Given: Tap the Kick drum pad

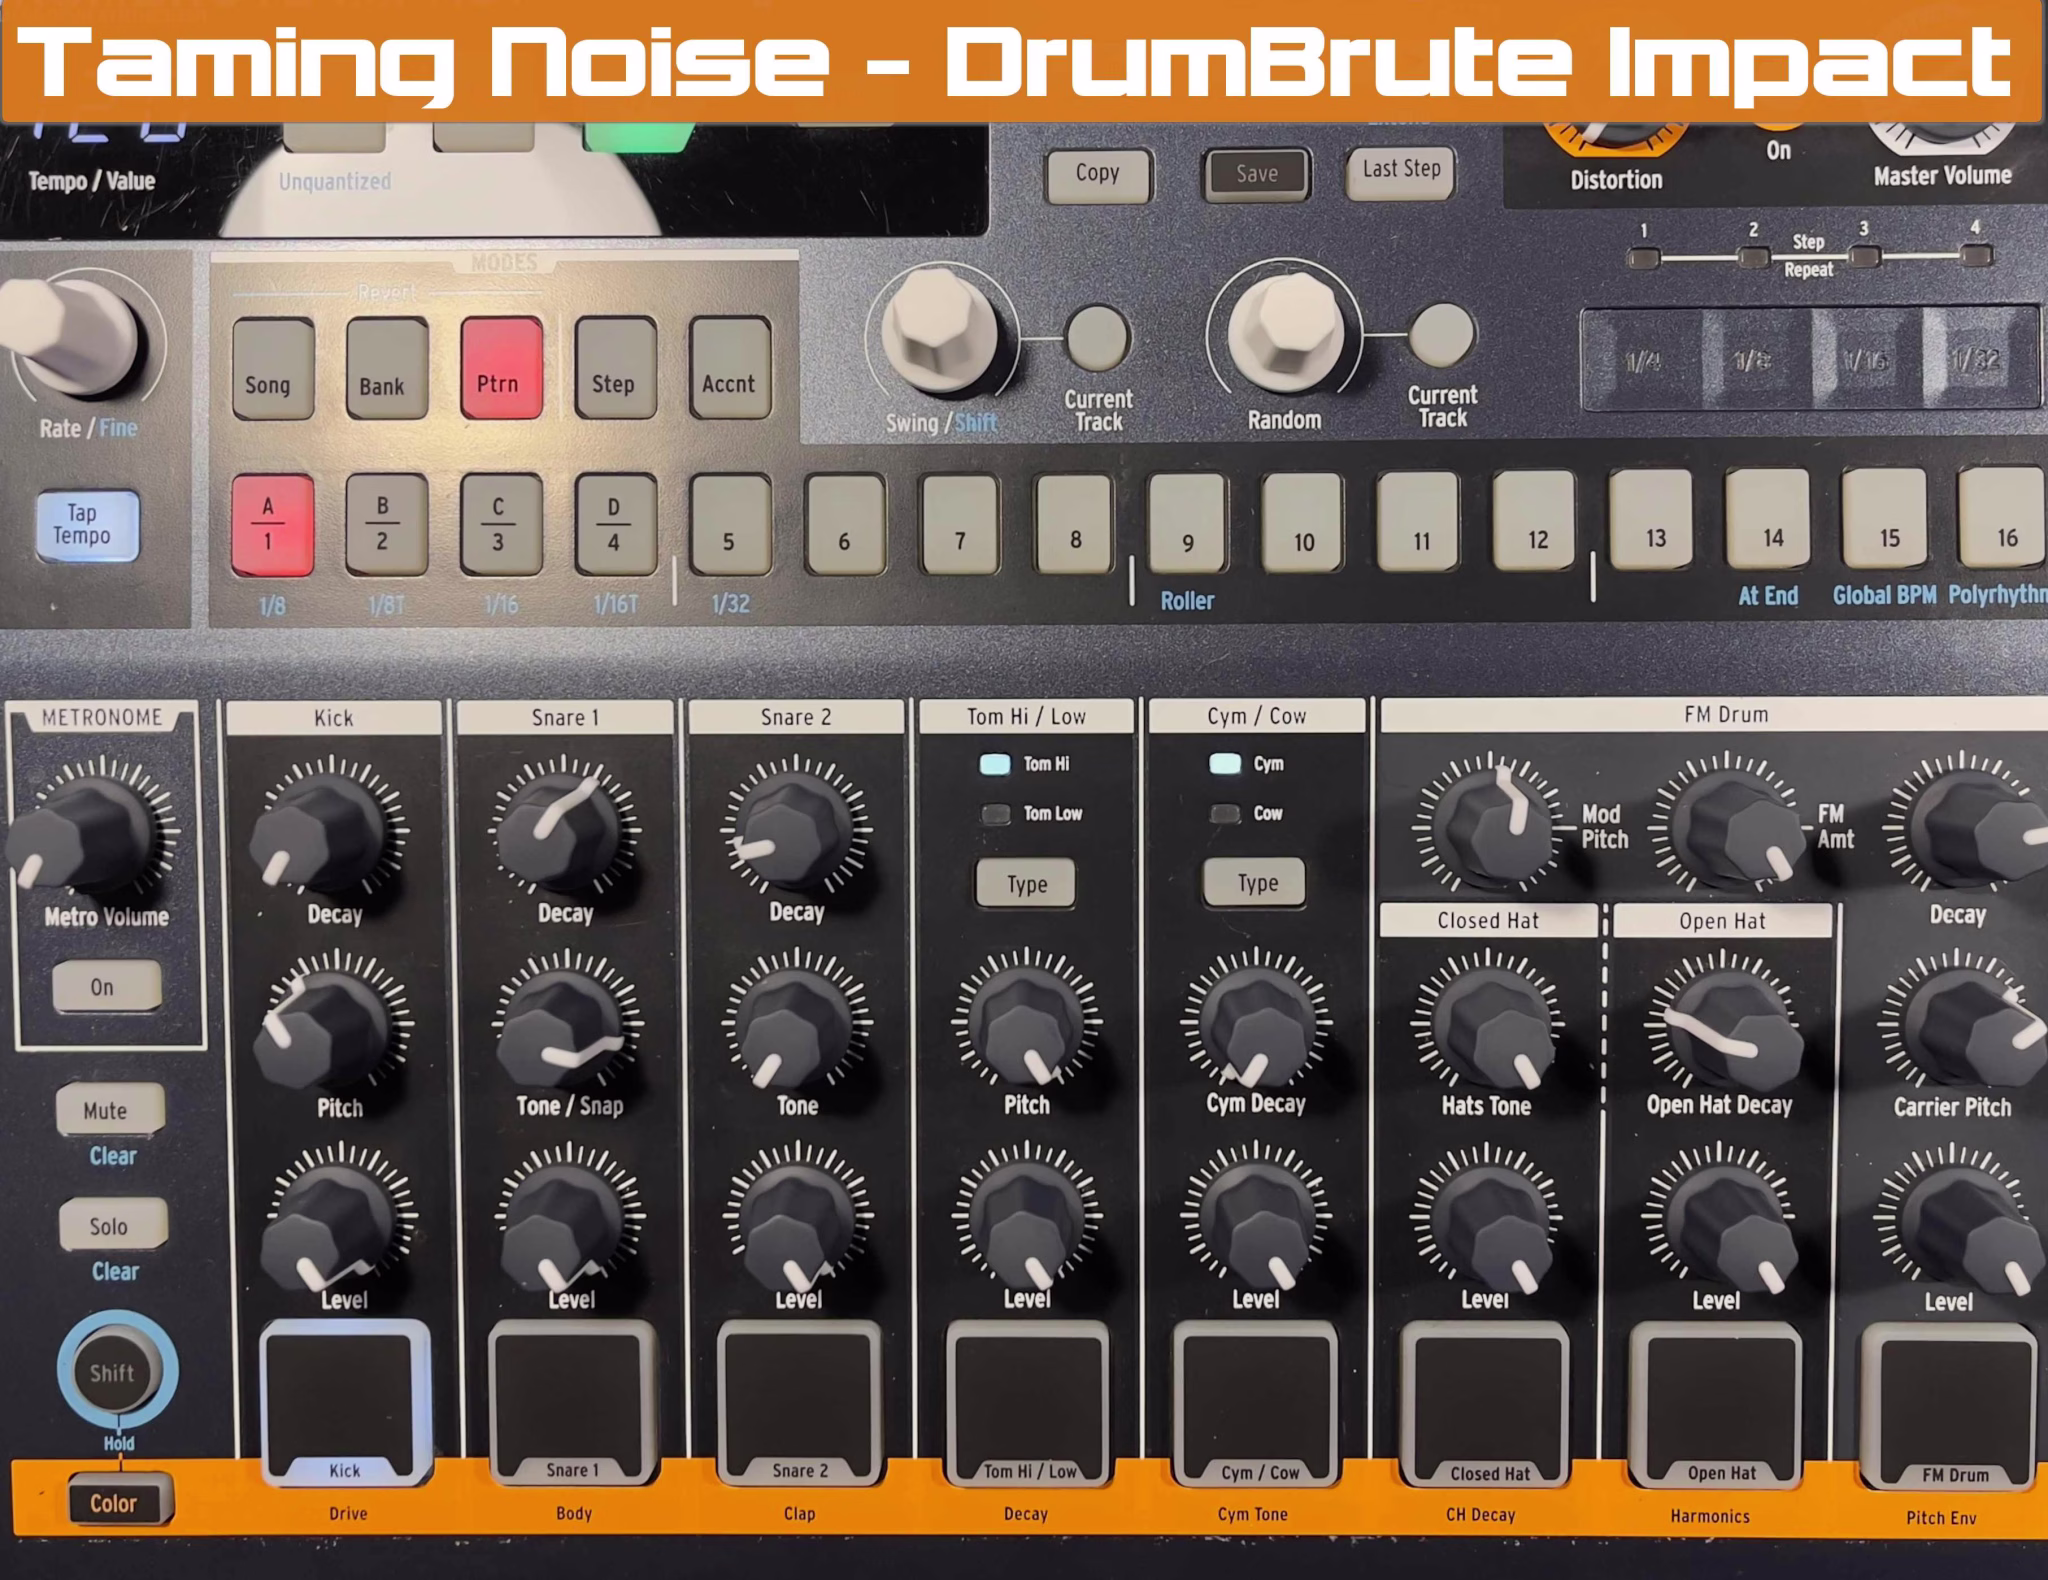Looking at the screenshot, I should [345, 1402].
